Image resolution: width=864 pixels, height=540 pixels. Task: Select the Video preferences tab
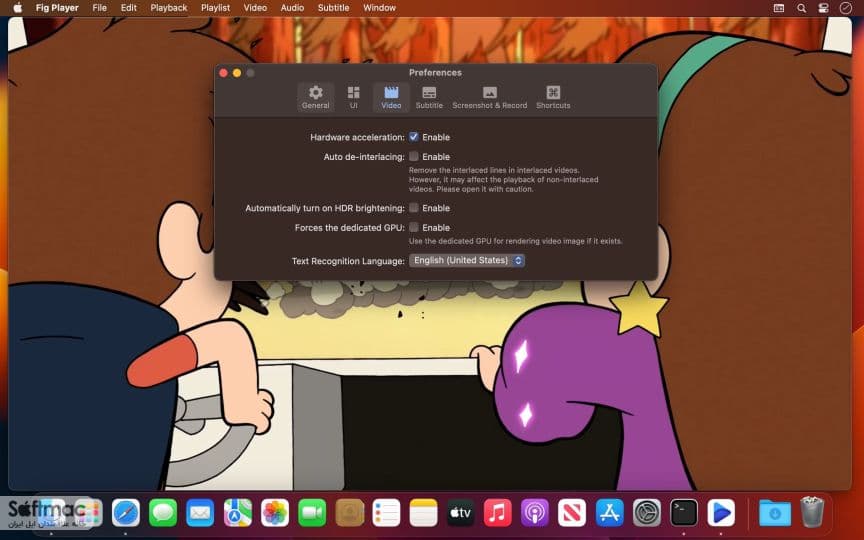click(x=391, y=97)
